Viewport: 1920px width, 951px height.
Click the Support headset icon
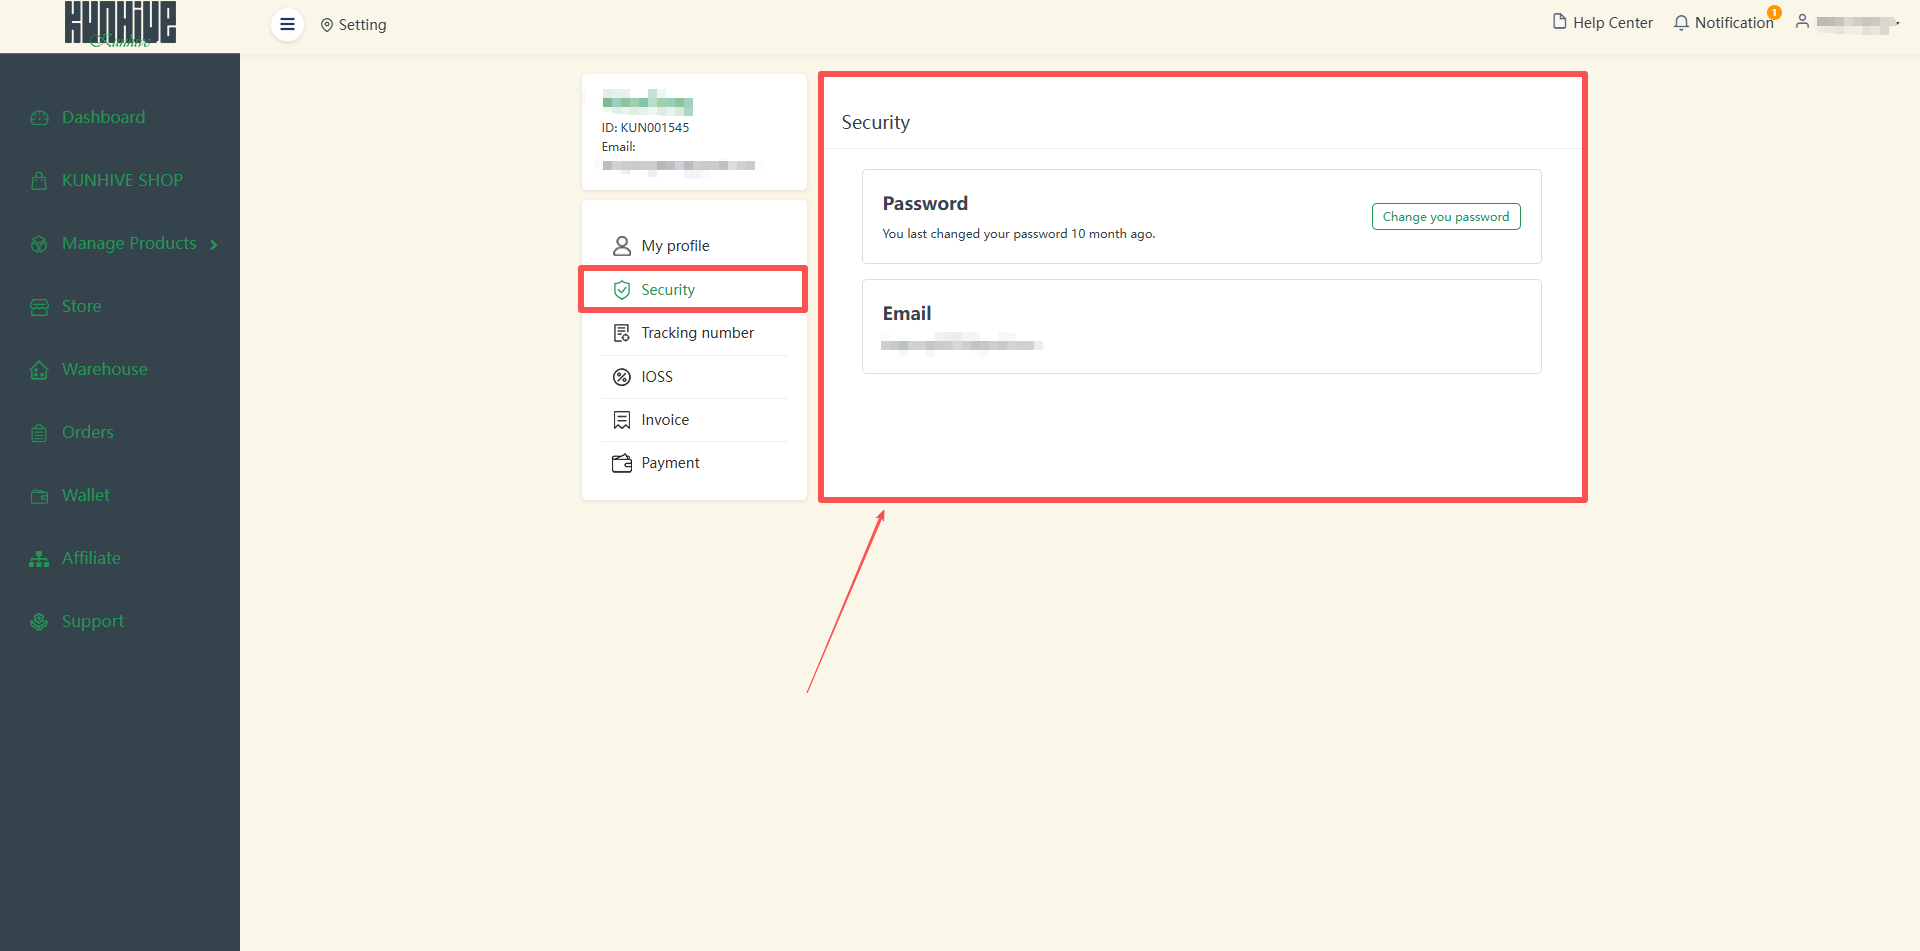pyautogui.click(x=39, y=622)
